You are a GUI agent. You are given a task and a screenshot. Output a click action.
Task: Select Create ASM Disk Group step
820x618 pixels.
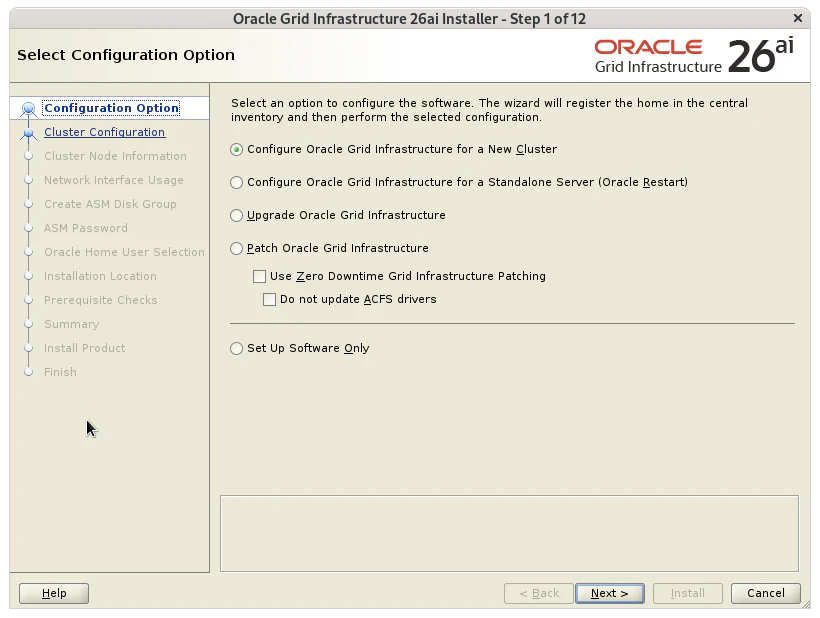tap(110, 204)
